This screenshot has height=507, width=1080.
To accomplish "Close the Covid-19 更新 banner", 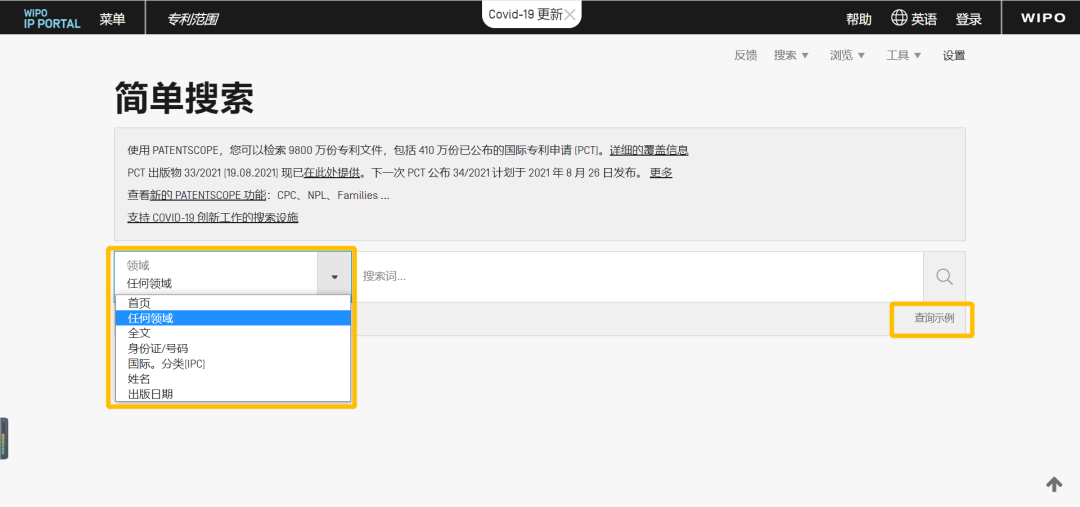I will 570,14.
